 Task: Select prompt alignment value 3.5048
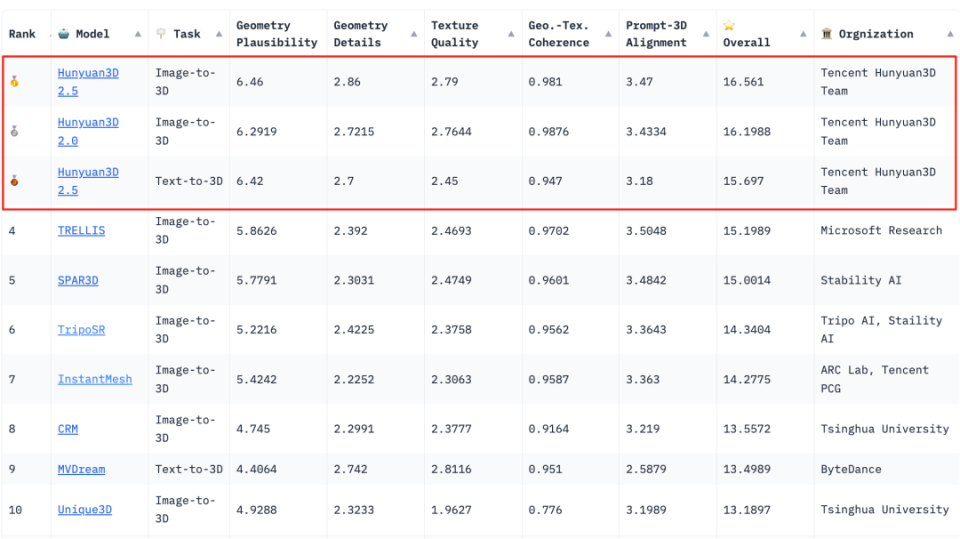coord(646,230)
